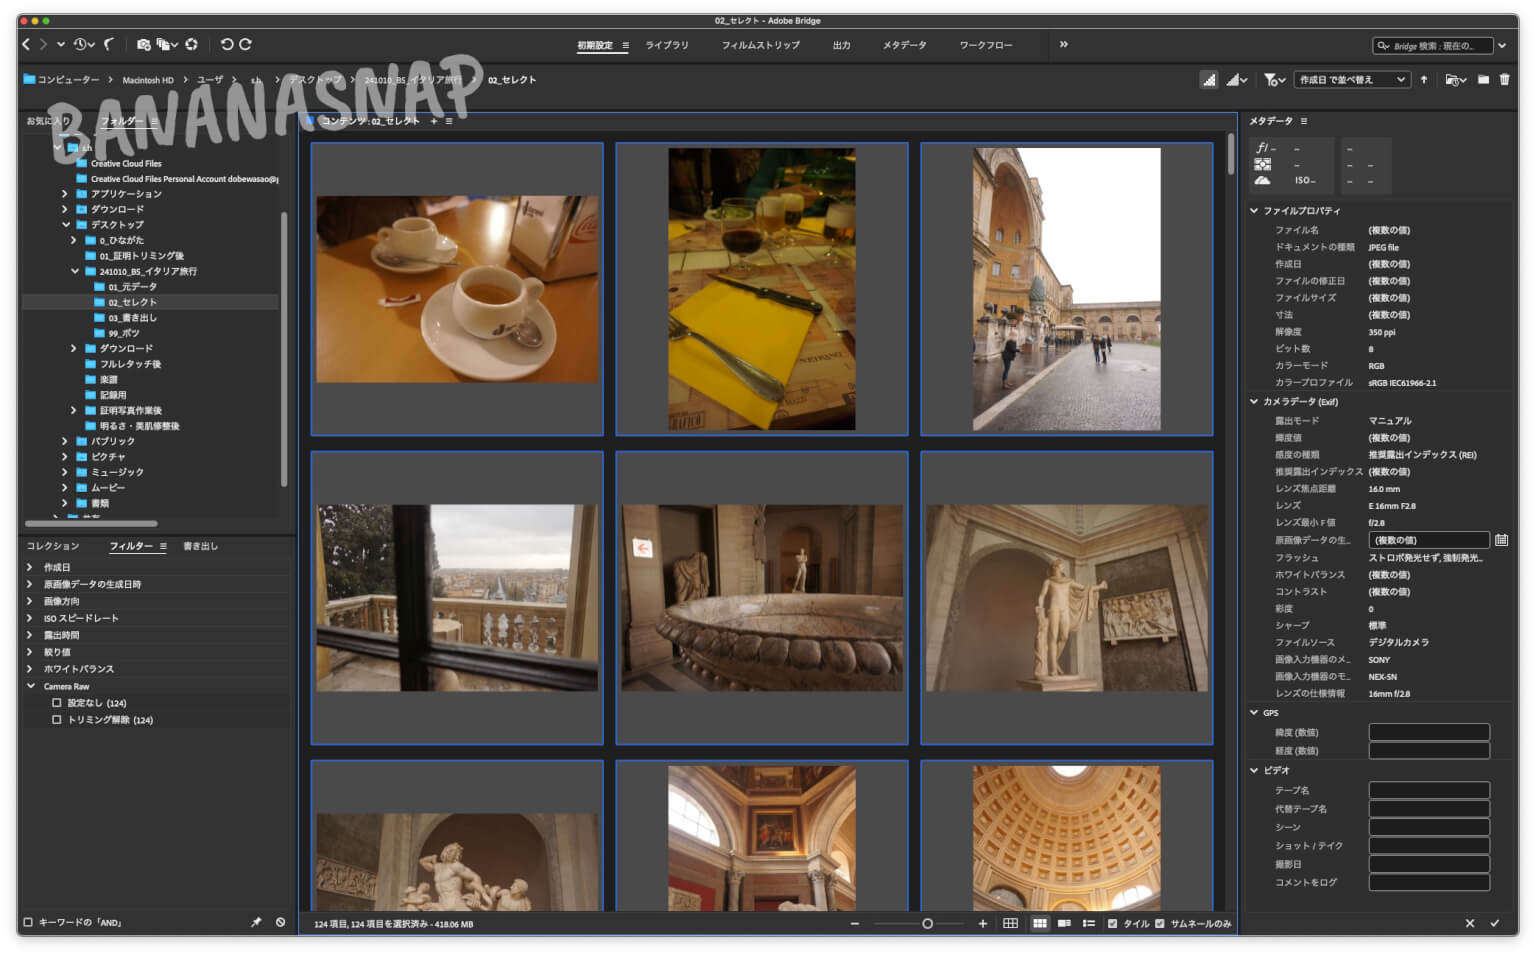Open 初期設定 workspace menu icon

[x=626, y=45]
